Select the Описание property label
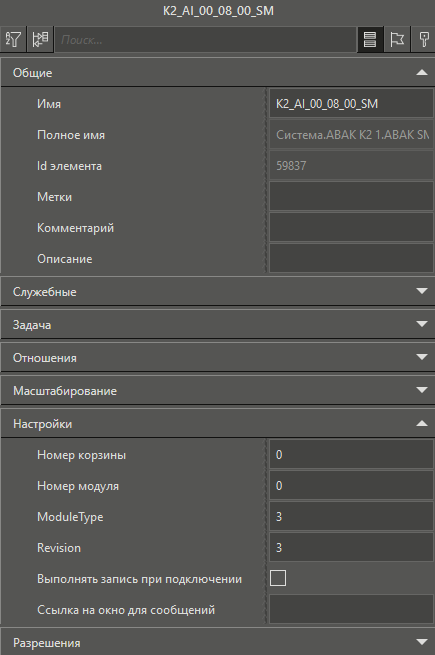 (65, 259)
